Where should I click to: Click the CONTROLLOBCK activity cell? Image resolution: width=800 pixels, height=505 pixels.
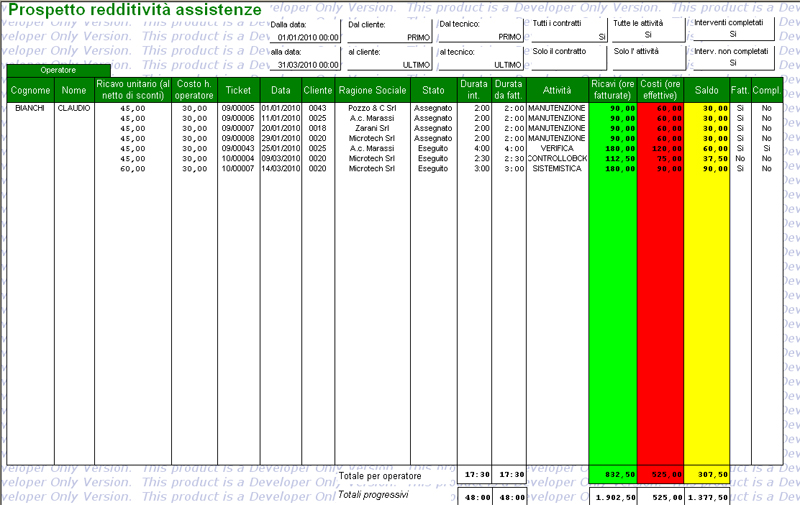pyautogui.click(x=557, y=159)
